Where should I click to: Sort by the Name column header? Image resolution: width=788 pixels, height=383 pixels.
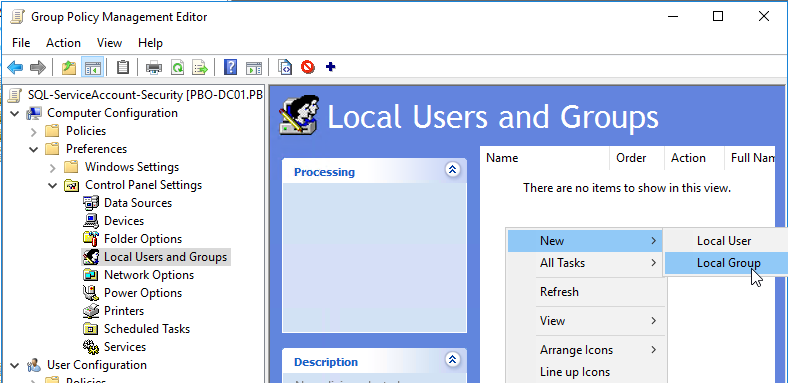[545, 158]
